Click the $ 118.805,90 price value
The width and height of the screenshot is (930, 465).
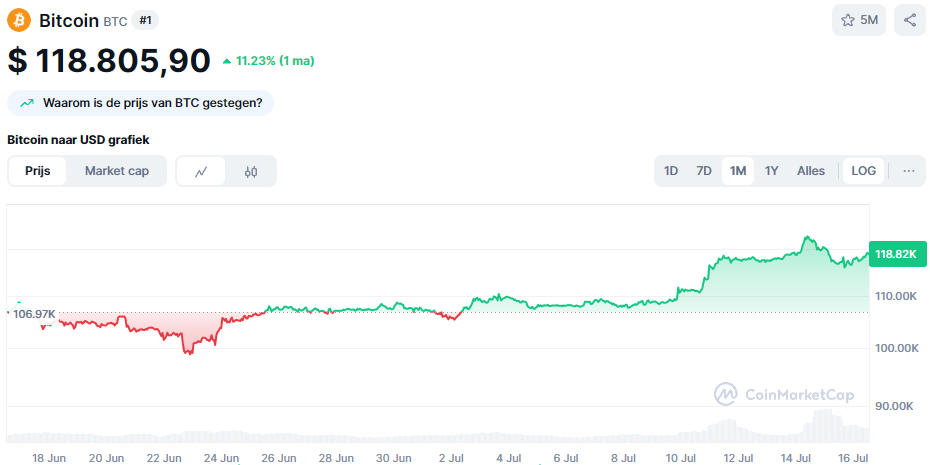pos(109,60)
